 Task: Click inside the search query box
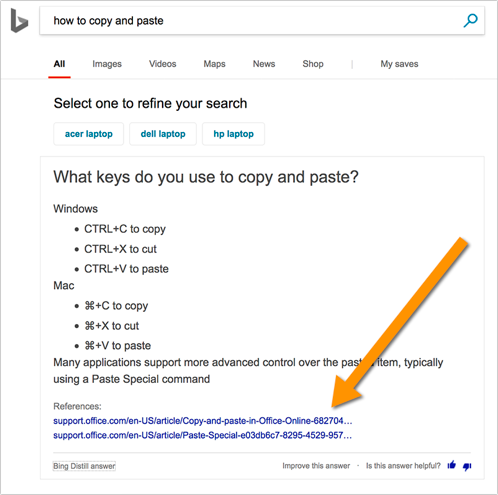click(x=250, y=21)
